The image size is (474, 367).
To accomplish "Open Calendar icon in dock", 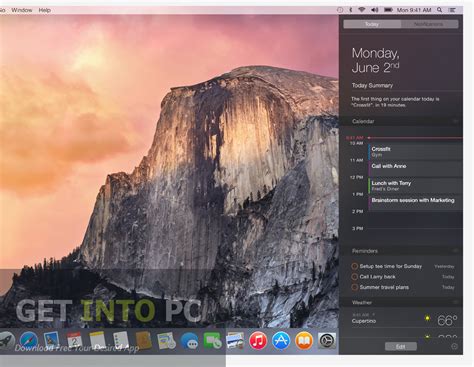I will click(74, 341).
